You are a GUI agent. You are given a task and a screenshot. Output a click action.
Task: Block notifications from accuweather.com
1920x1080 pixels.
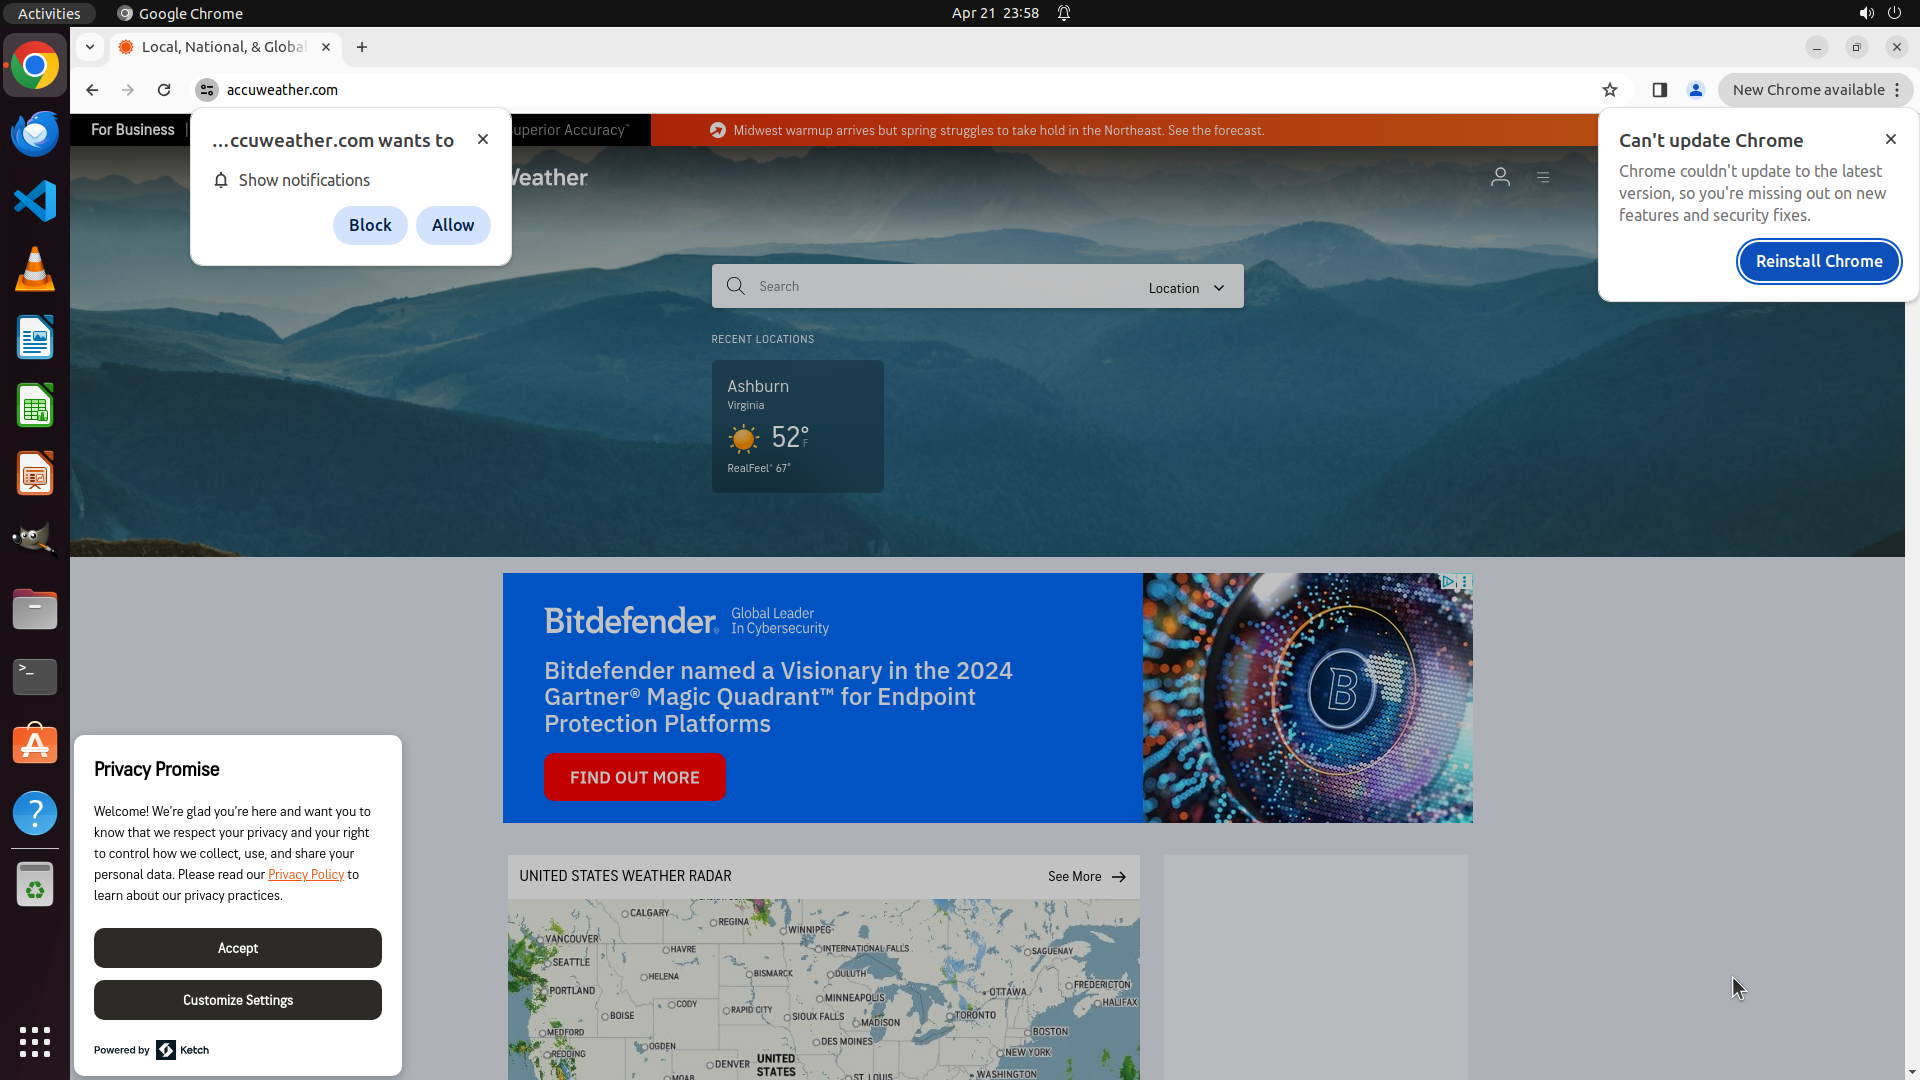point(370,225)
